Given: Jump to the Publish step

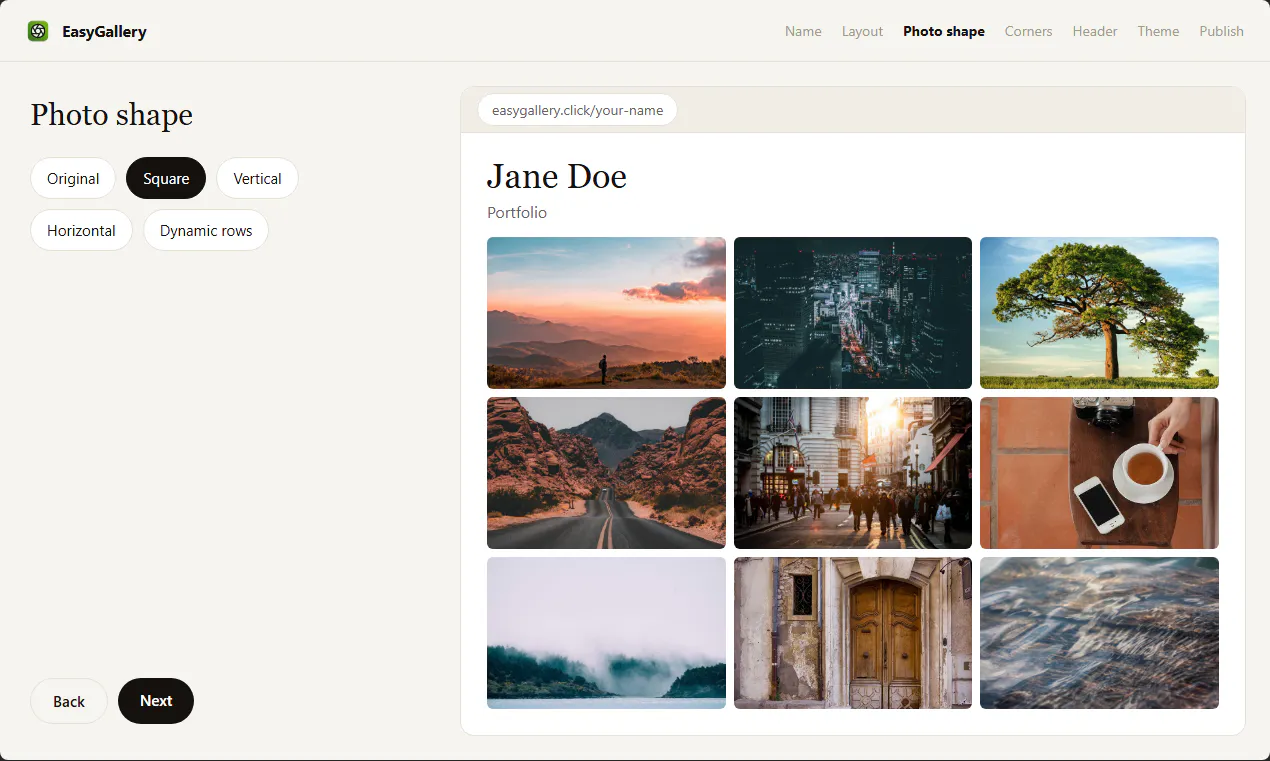Looking at the screenshot, I should [1221, 31].
